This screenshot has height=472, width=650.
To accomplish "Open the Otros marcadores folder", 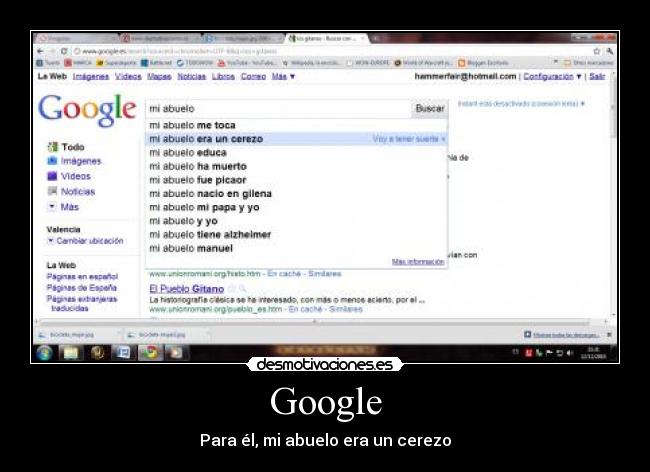I will pyautogui.click(x=589, y=63).
